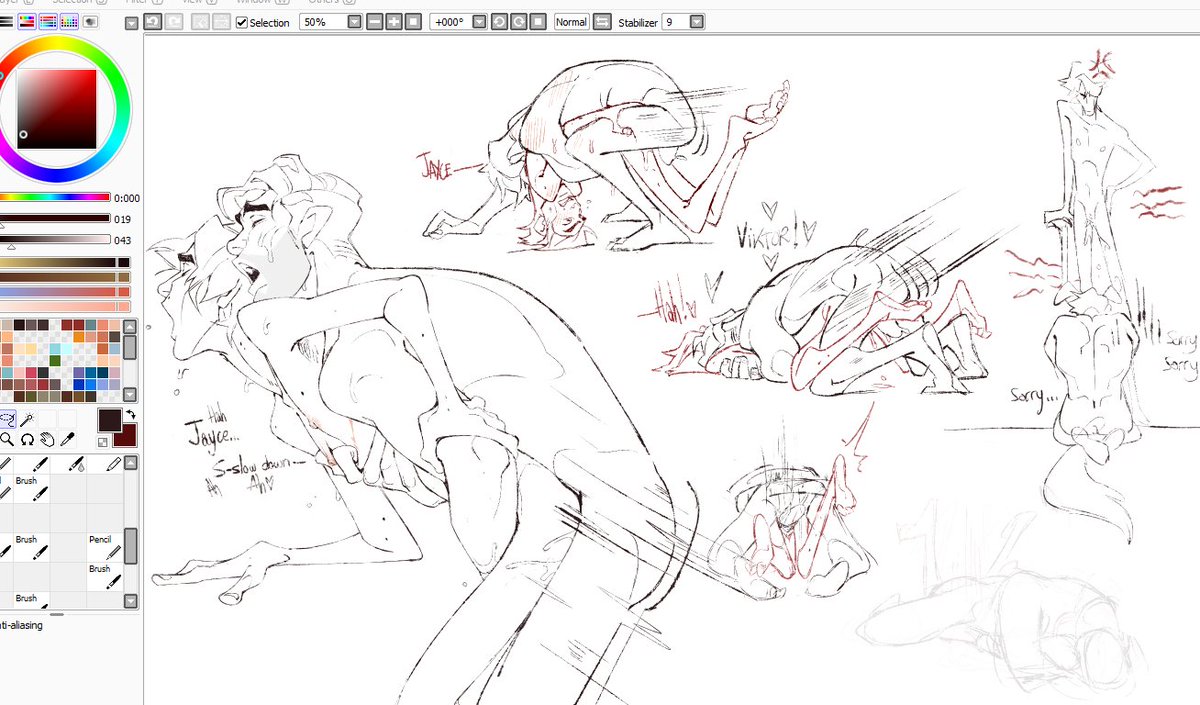
Task: Flip the view horizontally
Action: pyautogui.click(x=601, y=21)
